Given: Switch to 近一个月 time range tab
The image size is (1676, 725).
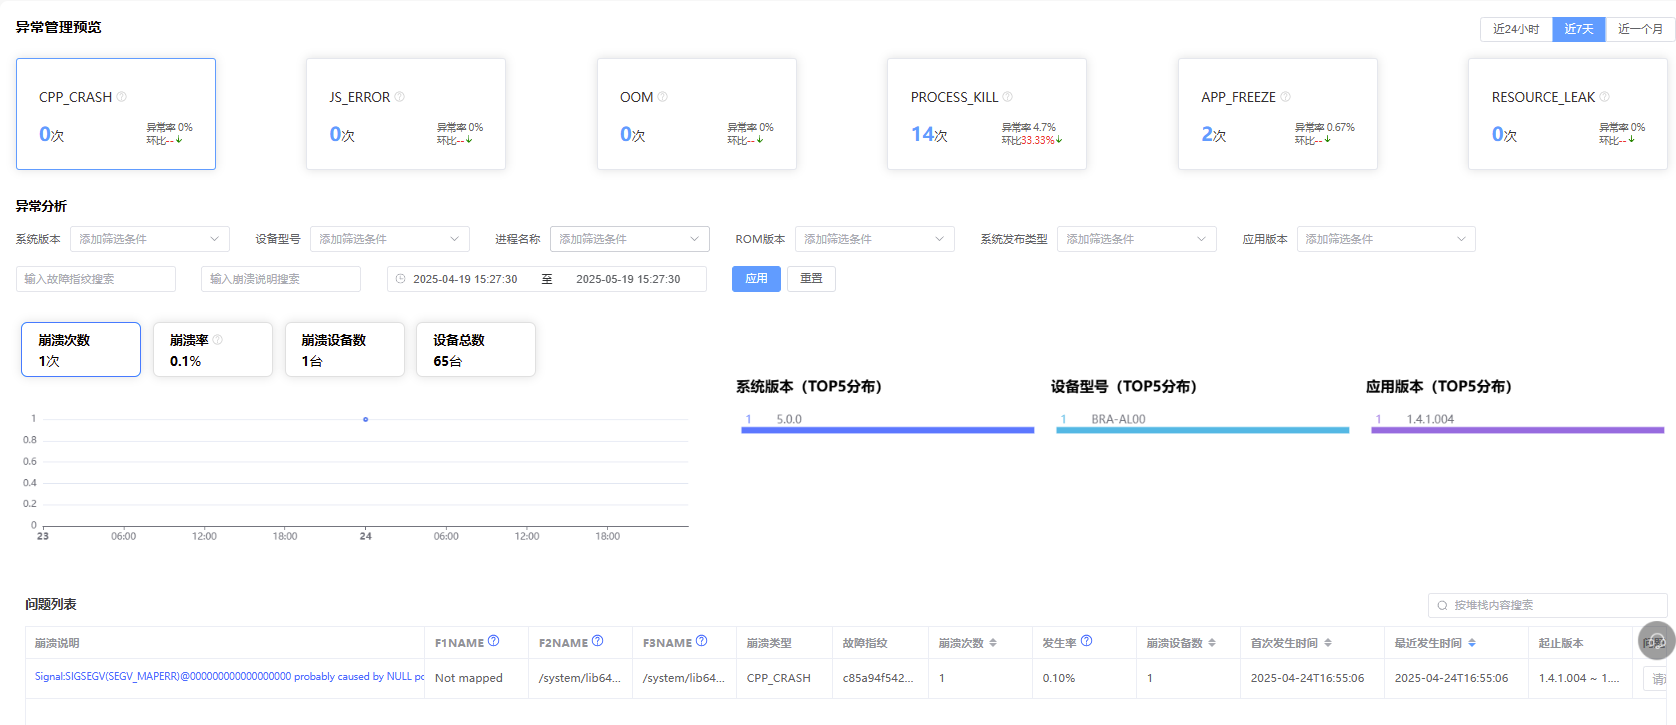Looking at the screenshot, I should [x=1640, y=29].
